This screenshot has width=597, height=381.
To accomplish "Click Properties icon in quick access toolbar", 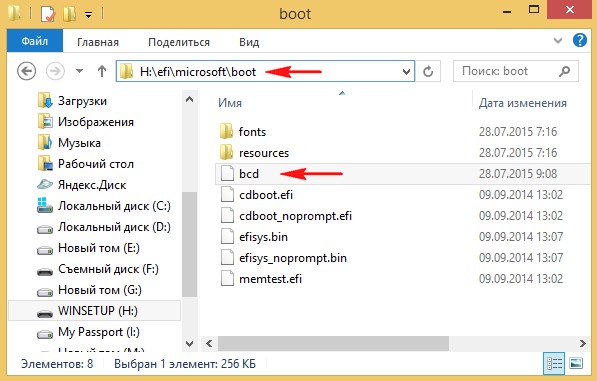I will pyautogui.click(x=48, y=14).
